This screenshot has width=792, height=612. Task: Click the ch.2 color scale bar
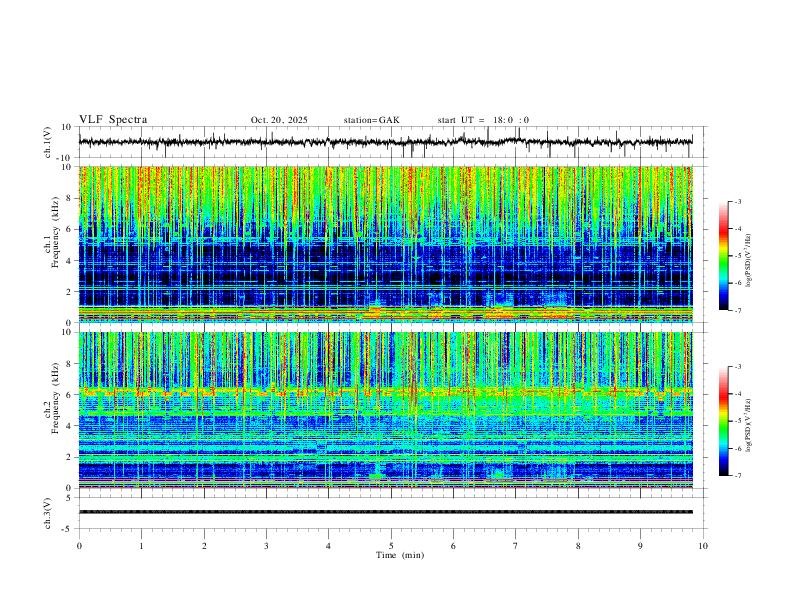pos(724,421)
